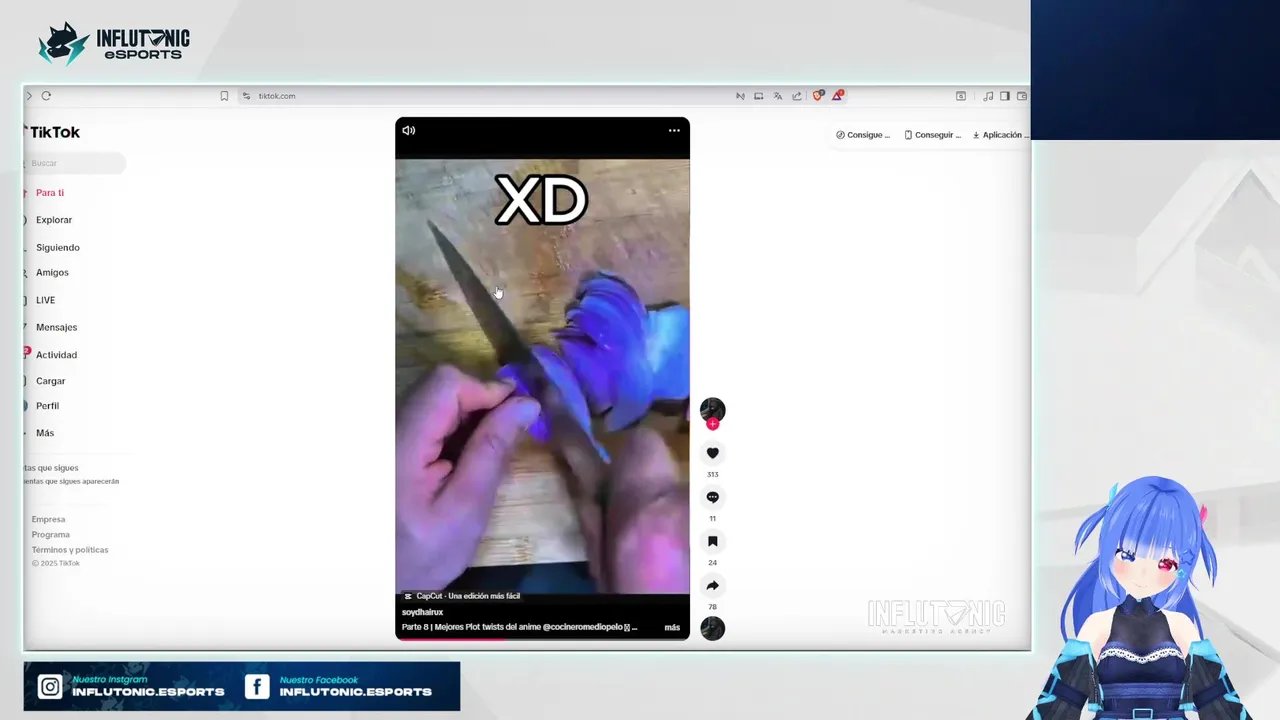Open Perfil in the sidebar
The image size is (1280, 720).
point(47,406)
